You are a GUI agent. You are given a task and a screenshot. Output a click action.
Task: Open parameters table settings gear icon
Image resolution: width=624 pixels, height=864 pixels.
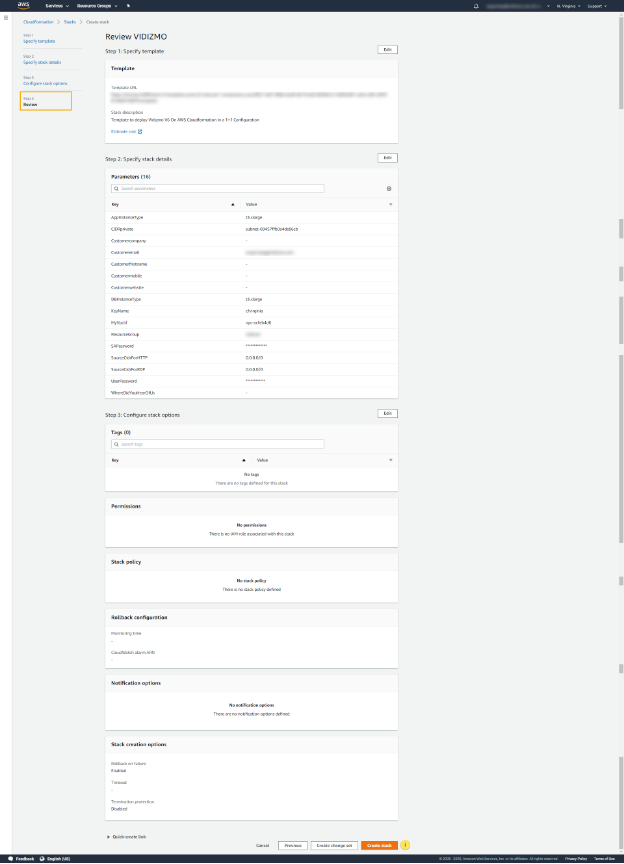tap(389, 188)
